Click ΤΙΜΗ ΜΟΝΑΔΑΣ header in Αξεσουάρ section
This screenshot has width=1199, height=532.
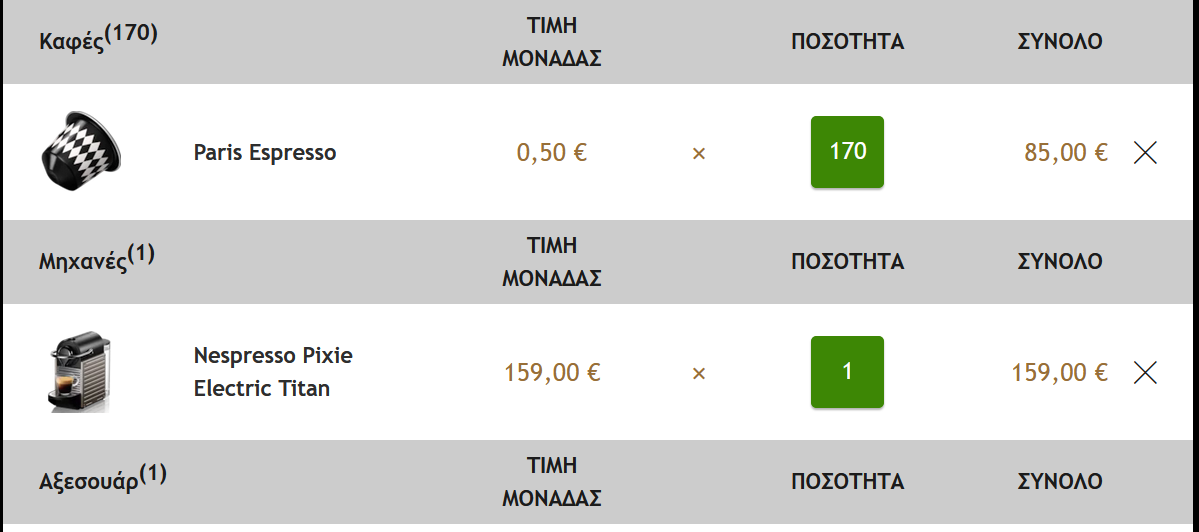pyautogui.click(x=552, y=482)
